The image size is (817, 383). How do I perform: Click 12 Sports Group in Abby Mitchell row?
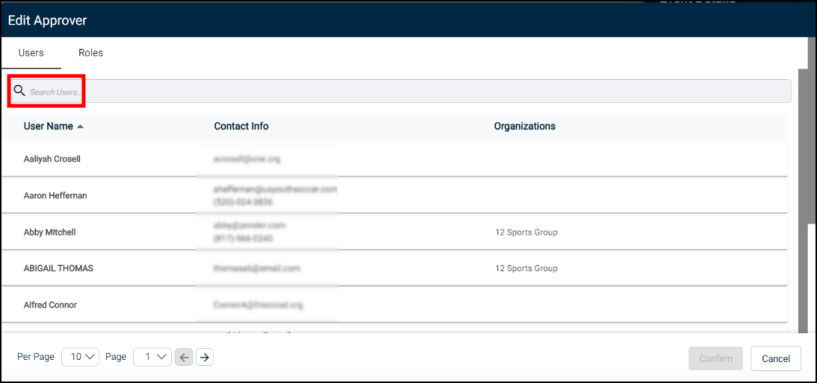(x=526, y=232)
